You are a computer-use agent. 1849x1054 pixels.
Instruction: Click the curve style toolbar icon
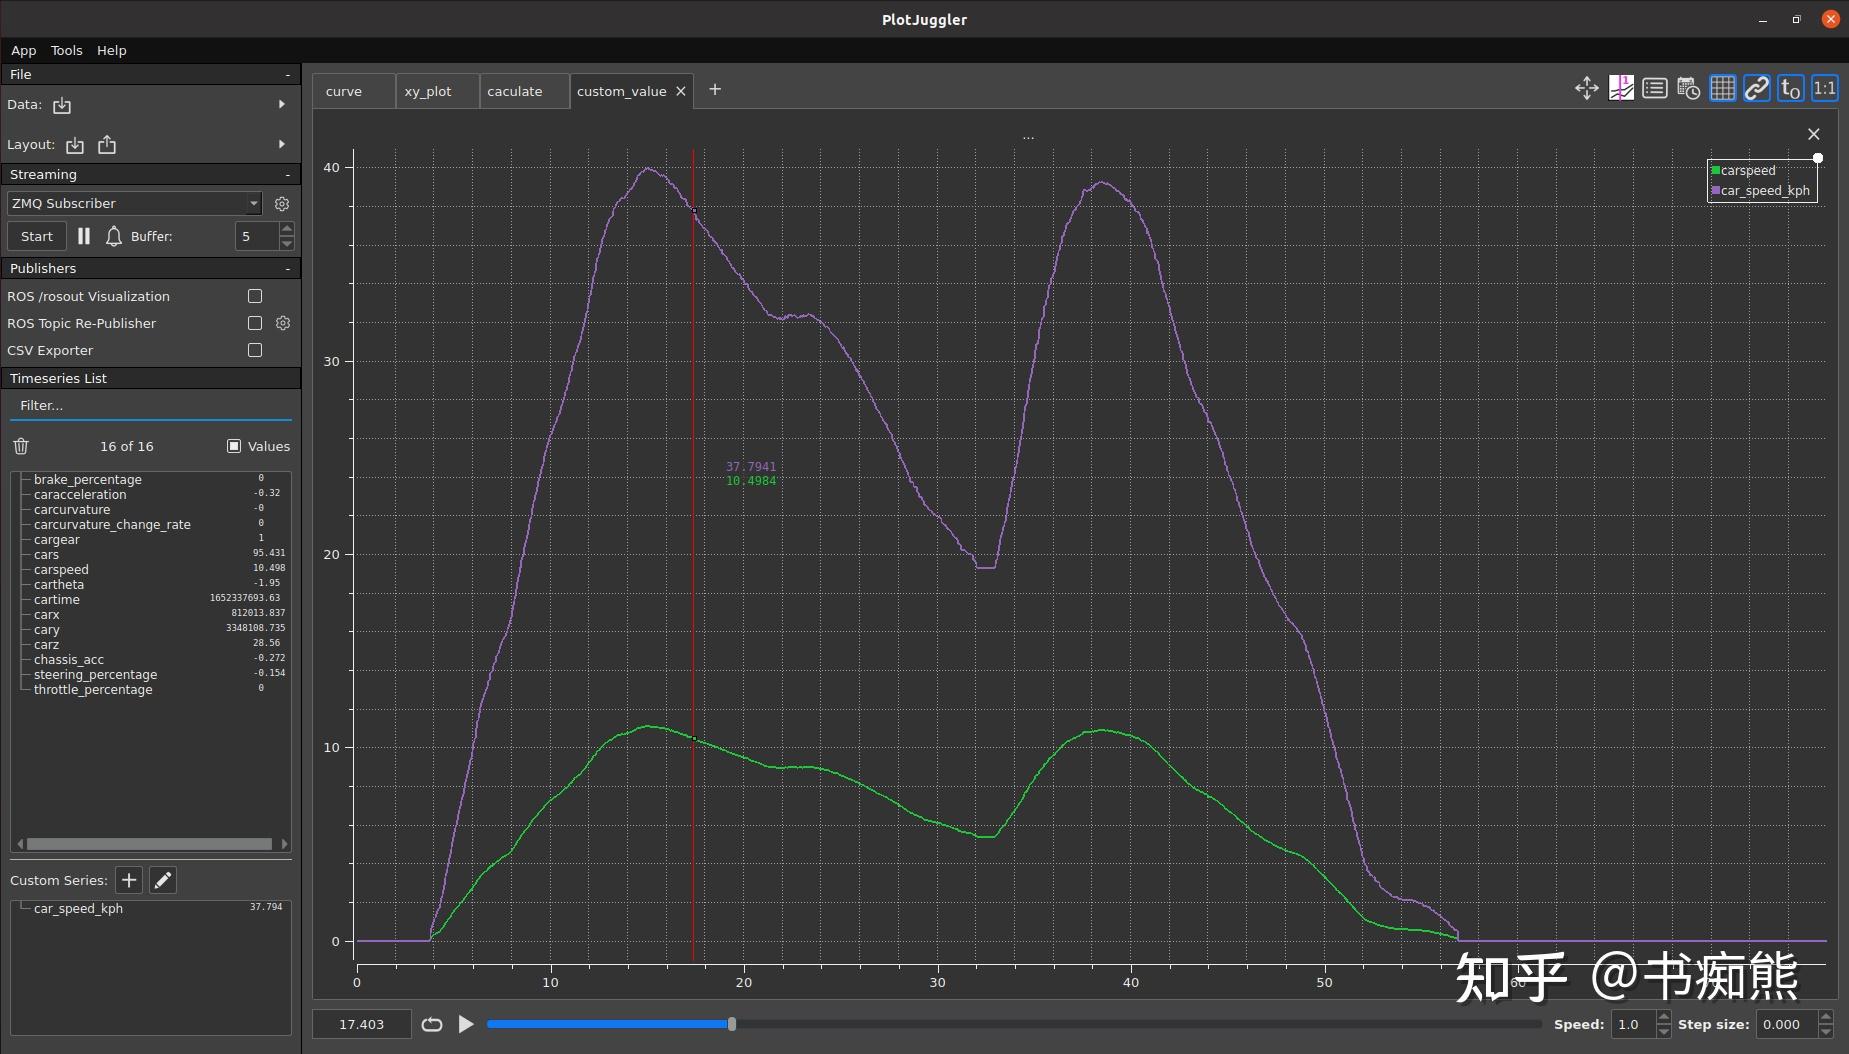1621,89
